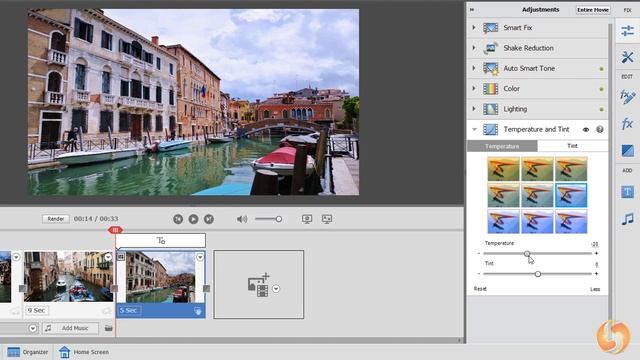Select the bottom-right coolest temperature preset

click(x=571, y=222)
